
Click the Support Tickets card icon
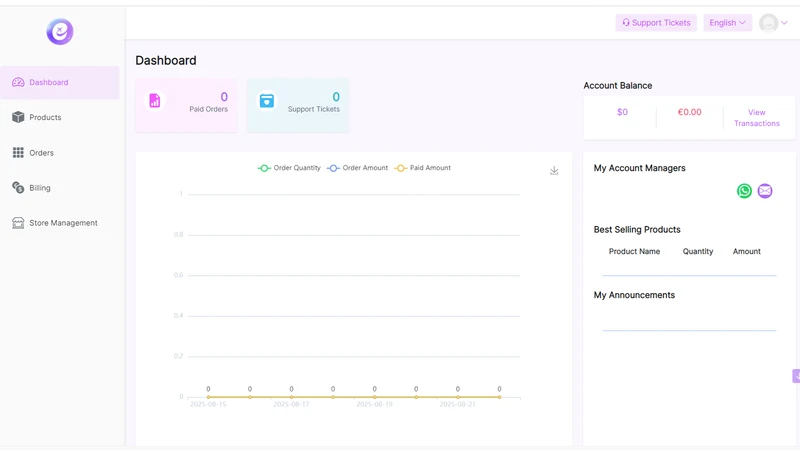[x=266, y=101]
